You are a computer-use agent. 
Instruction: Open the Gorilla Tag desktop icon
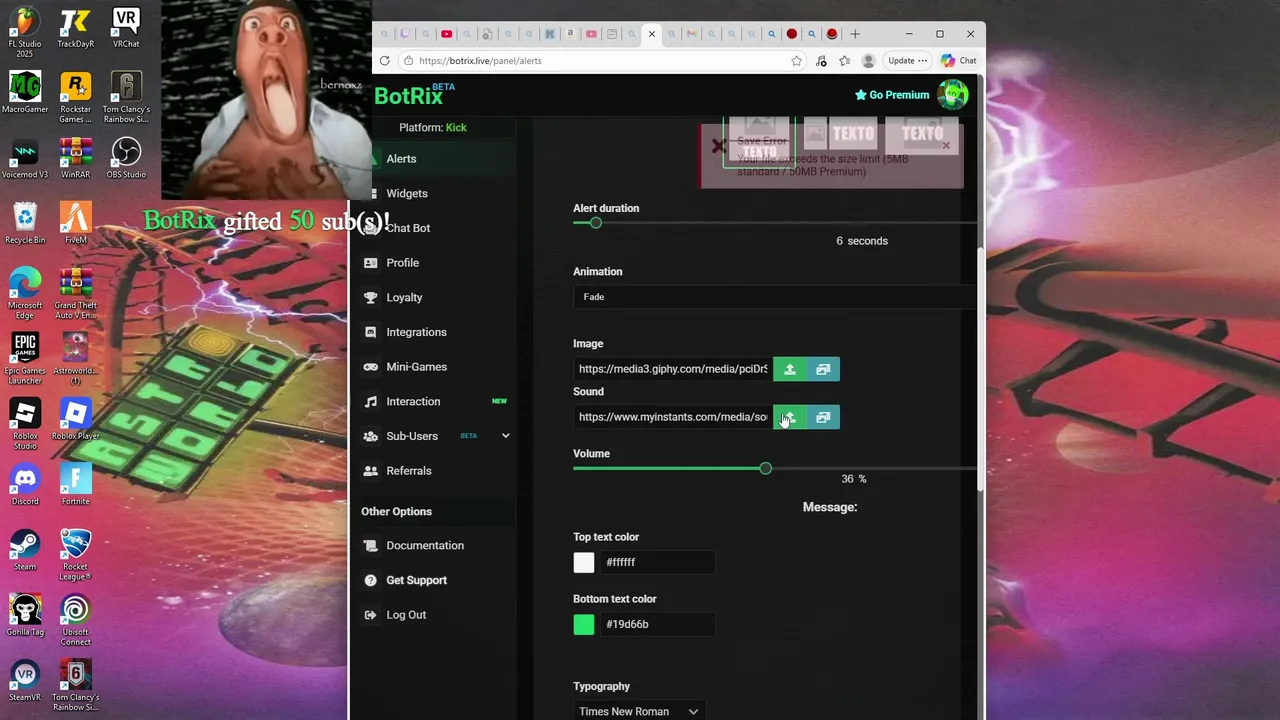(25, 616)
